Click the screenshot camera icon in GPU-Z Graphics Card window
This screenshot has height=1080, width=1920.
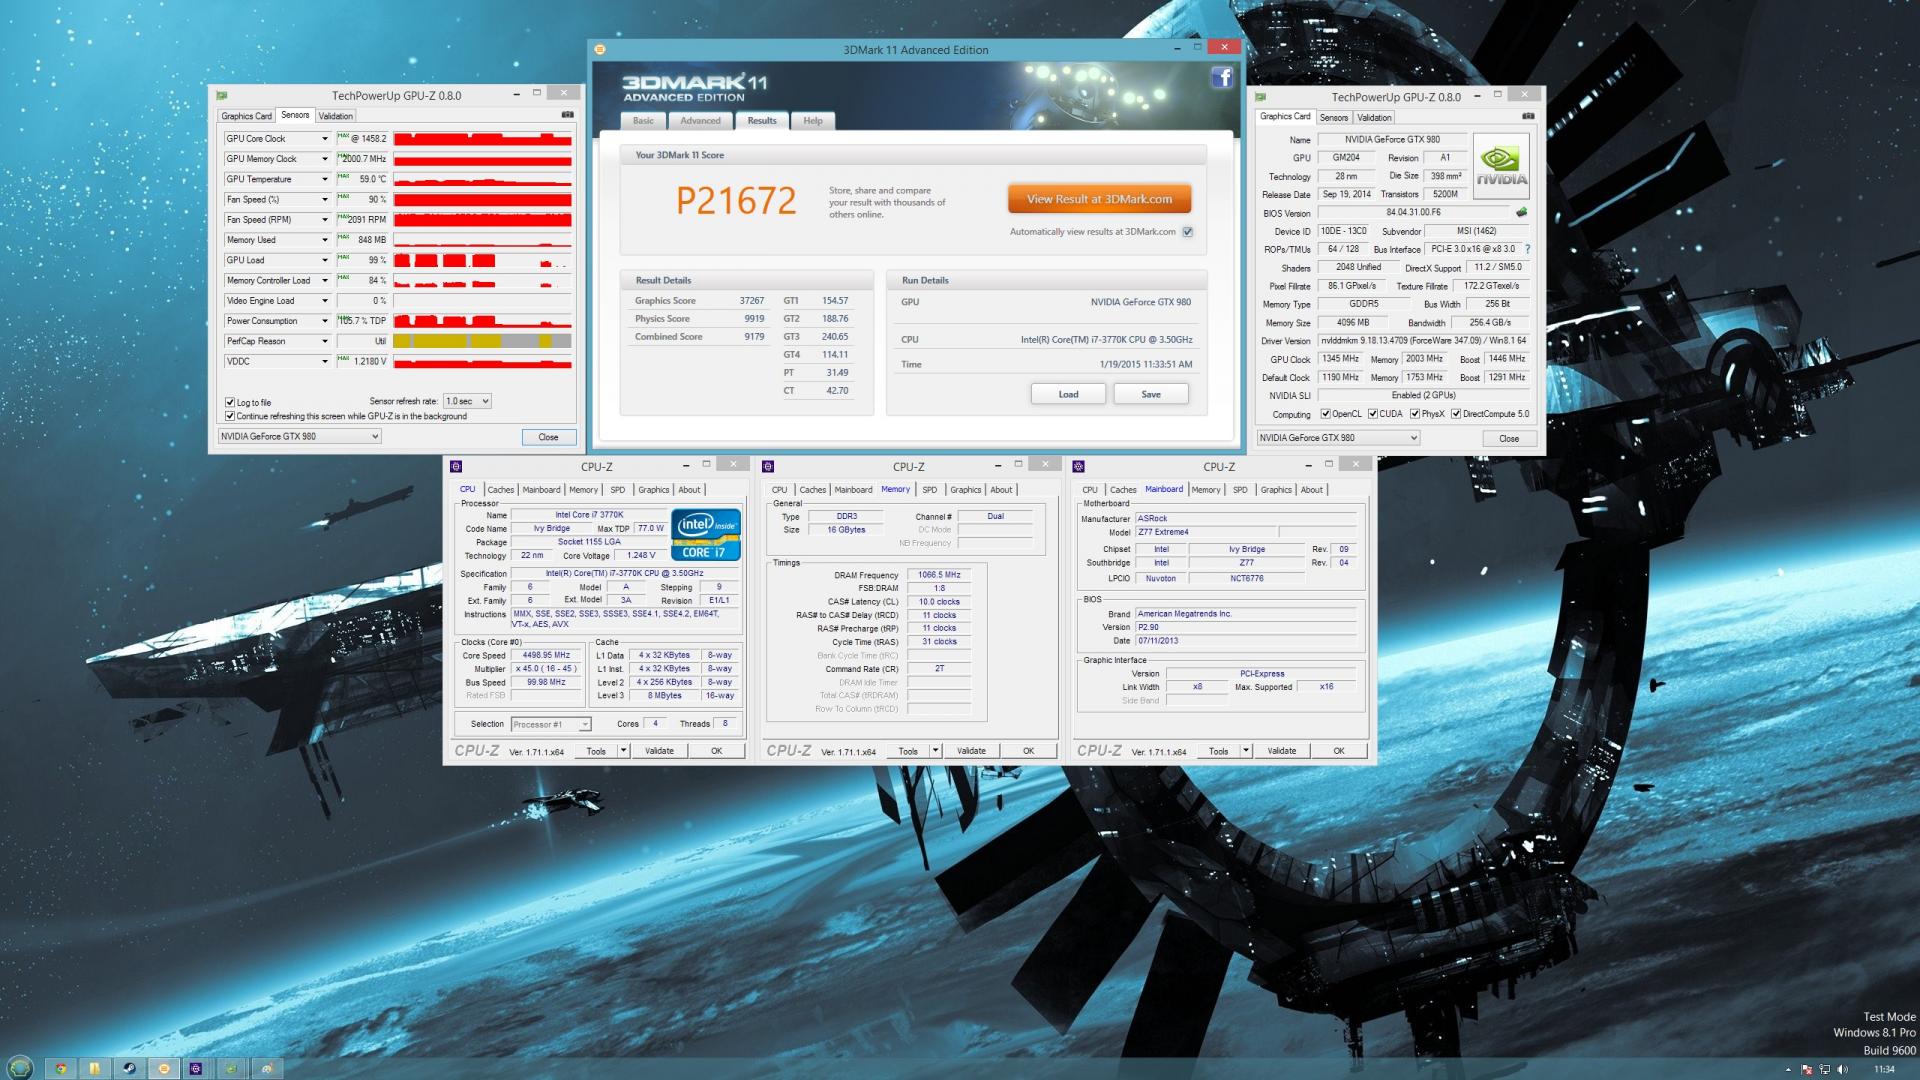tap(1527, 116)
